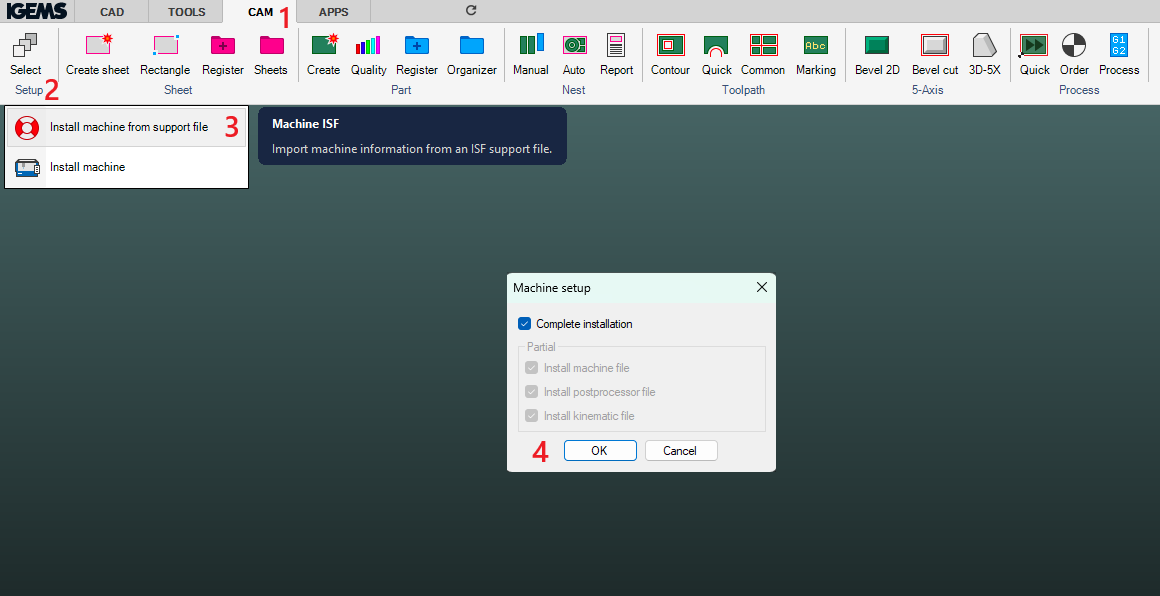Click the refresh icon in the tab bar

(471, 10)
